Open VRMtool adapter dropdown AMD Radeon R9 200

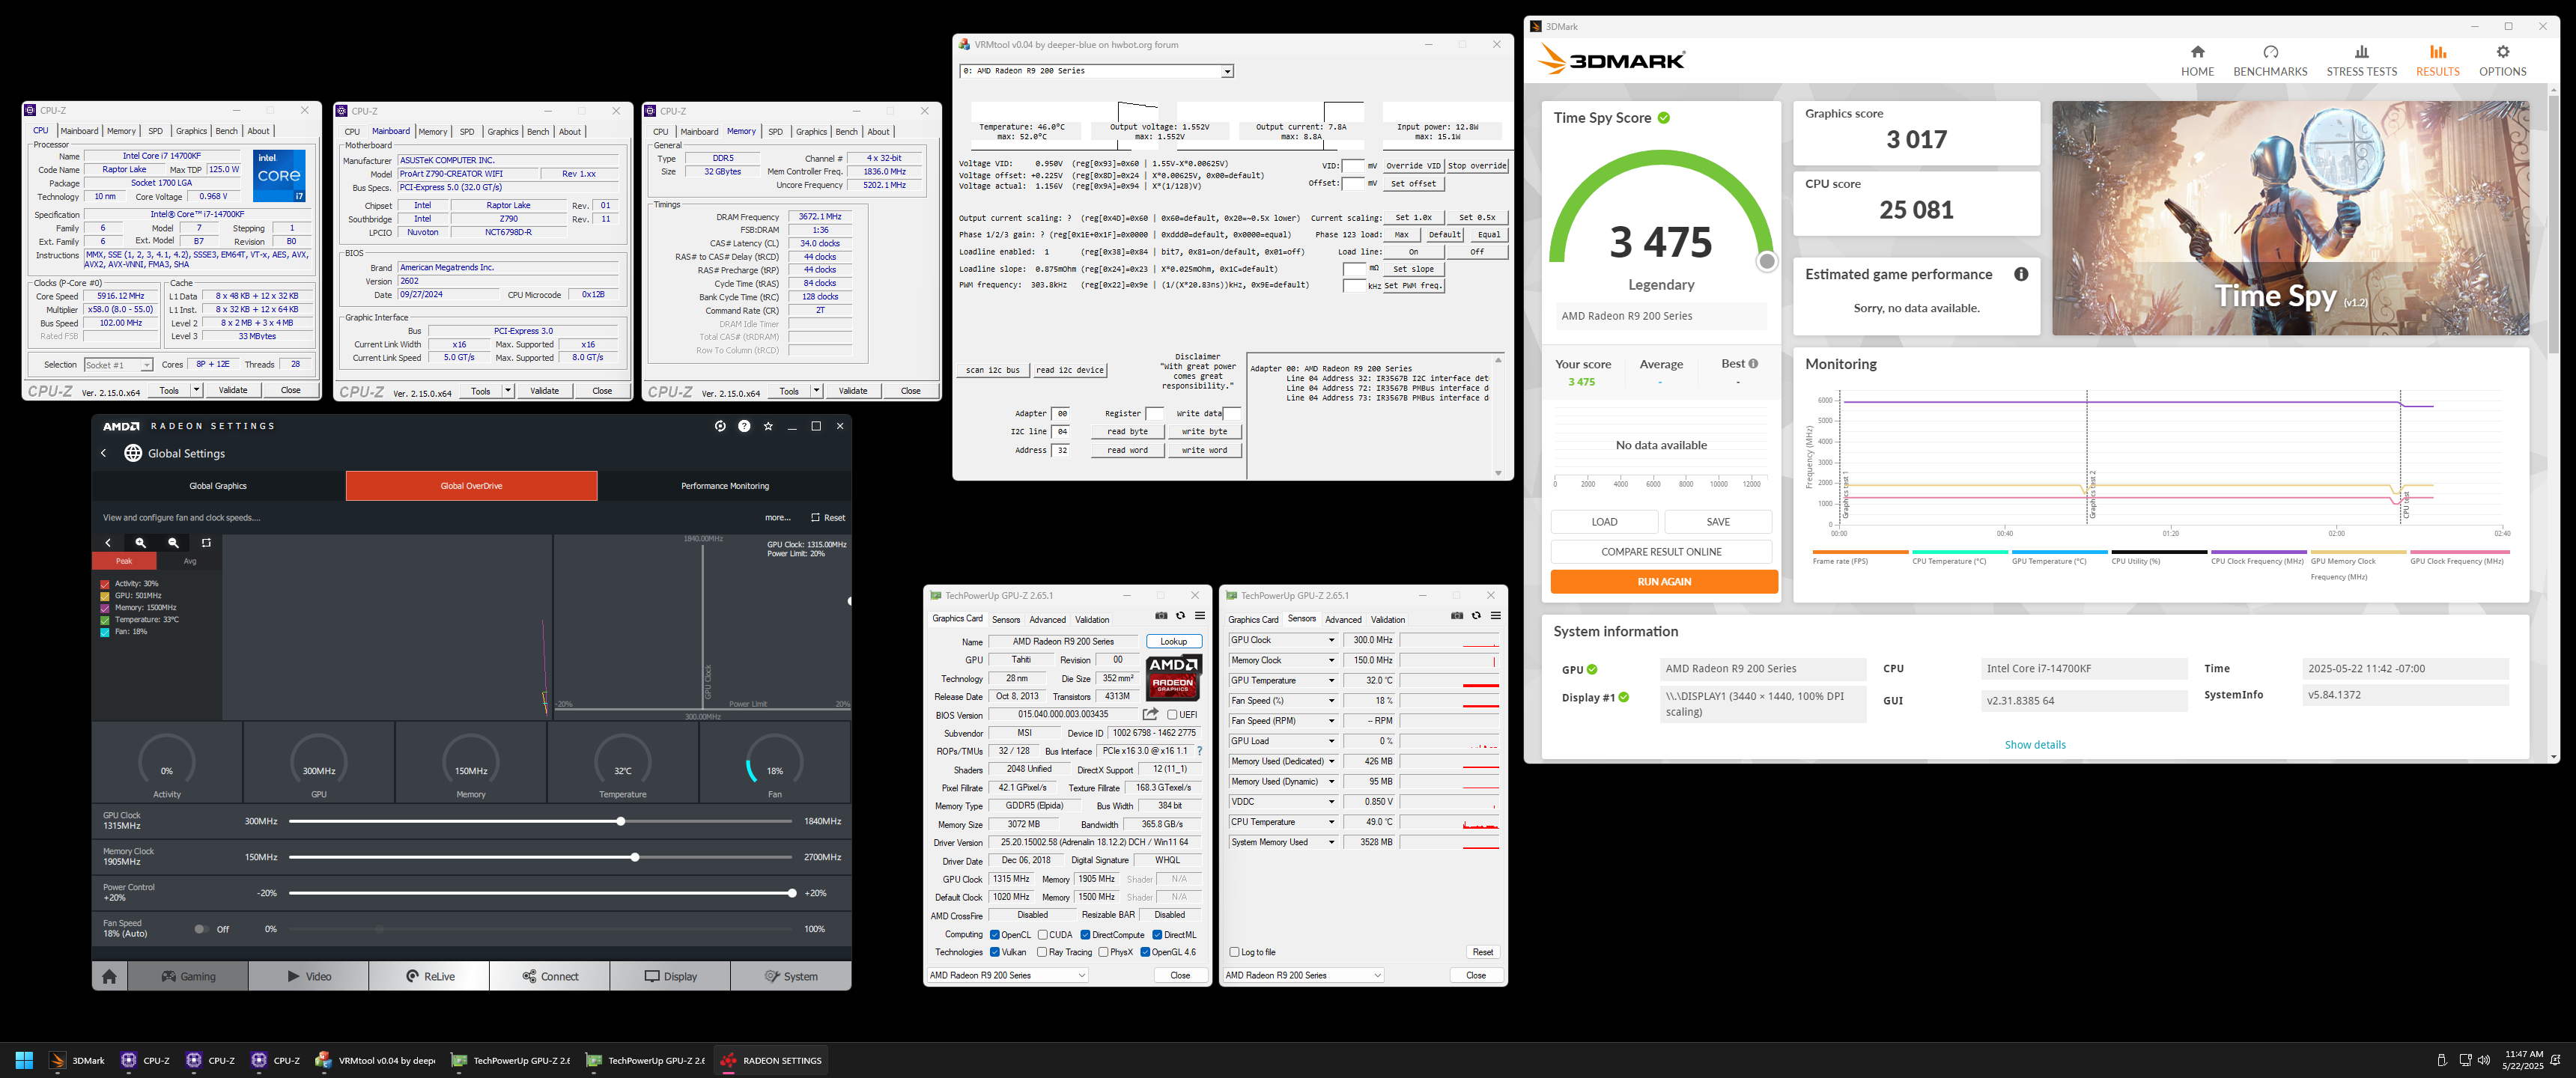[x=1096, y=71]
